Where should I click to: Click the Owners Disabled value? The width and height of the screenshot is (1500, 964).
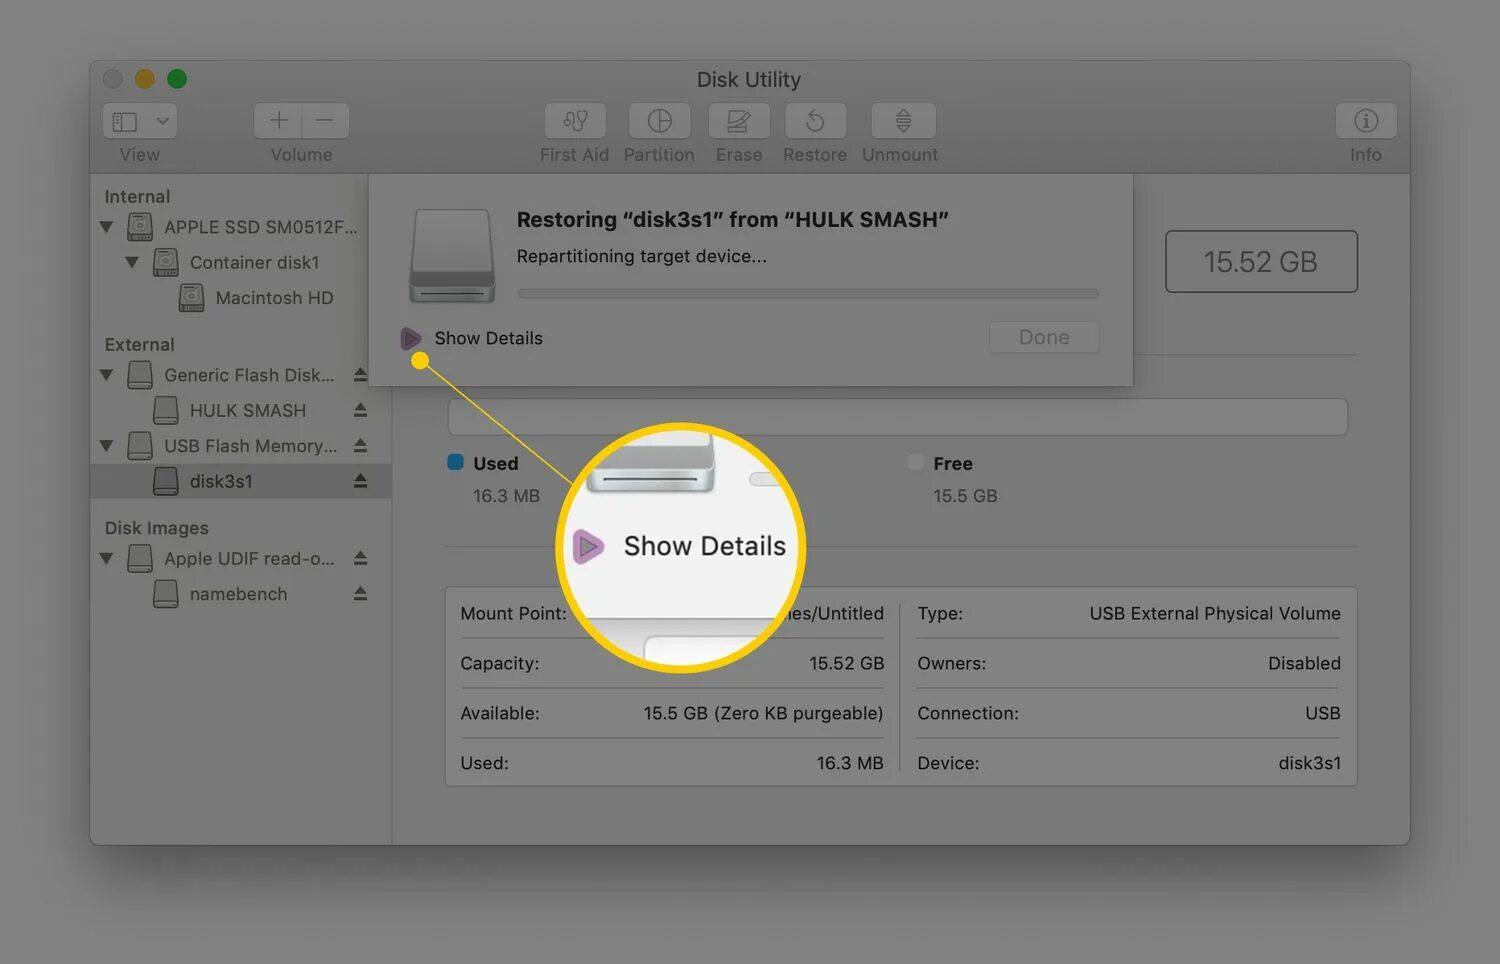coord(1304,664)
